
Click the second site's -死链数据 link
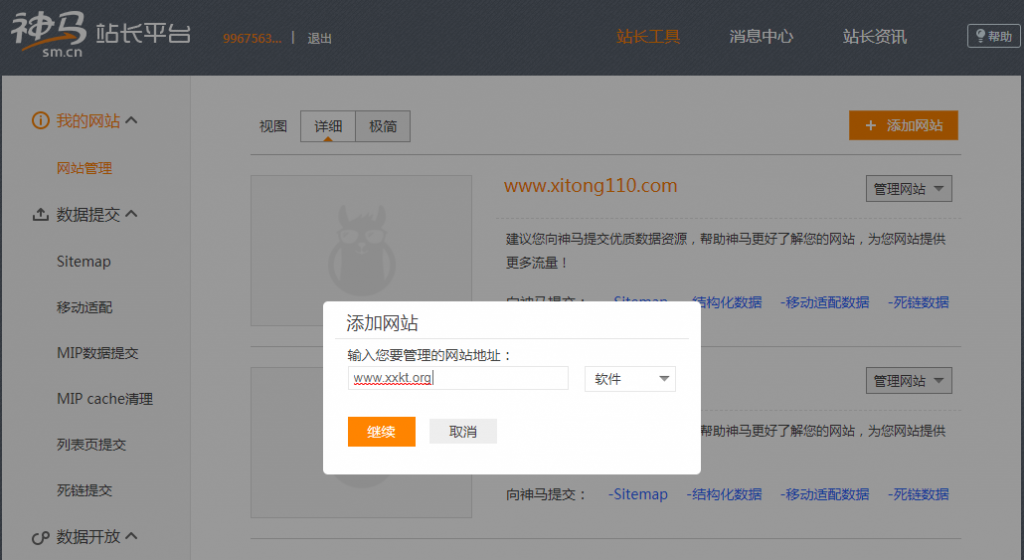point(918,494)
